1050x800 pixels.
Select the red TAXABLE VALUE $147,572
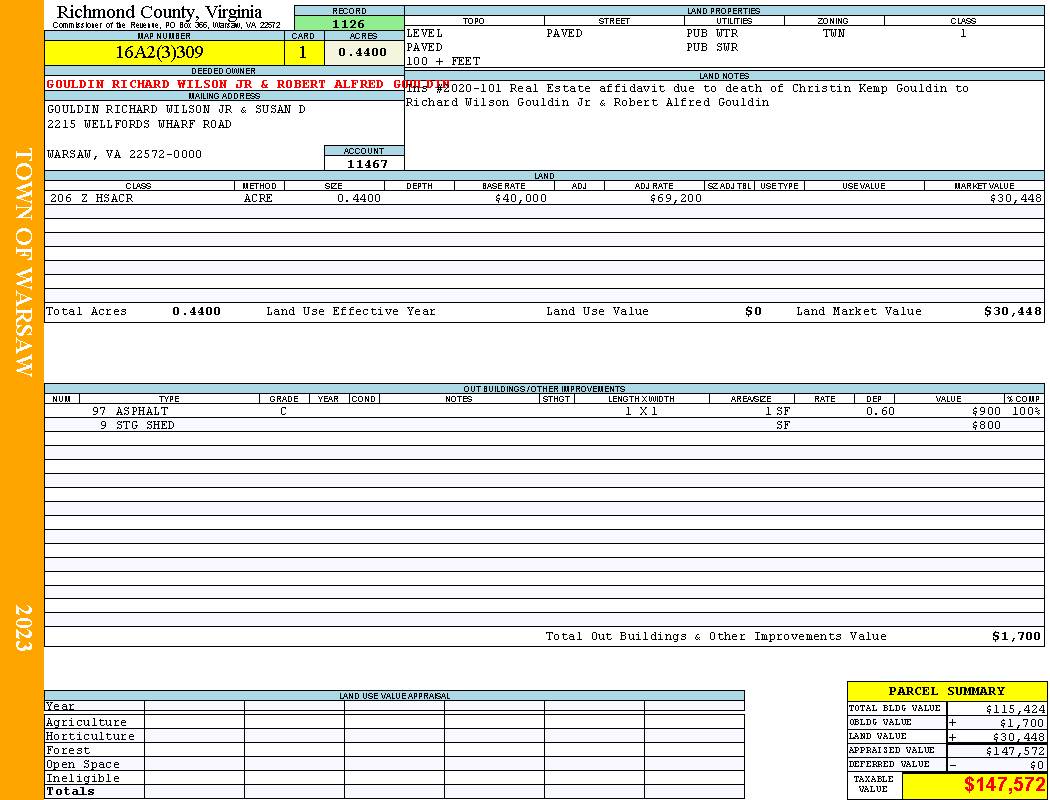[1004, 785]
